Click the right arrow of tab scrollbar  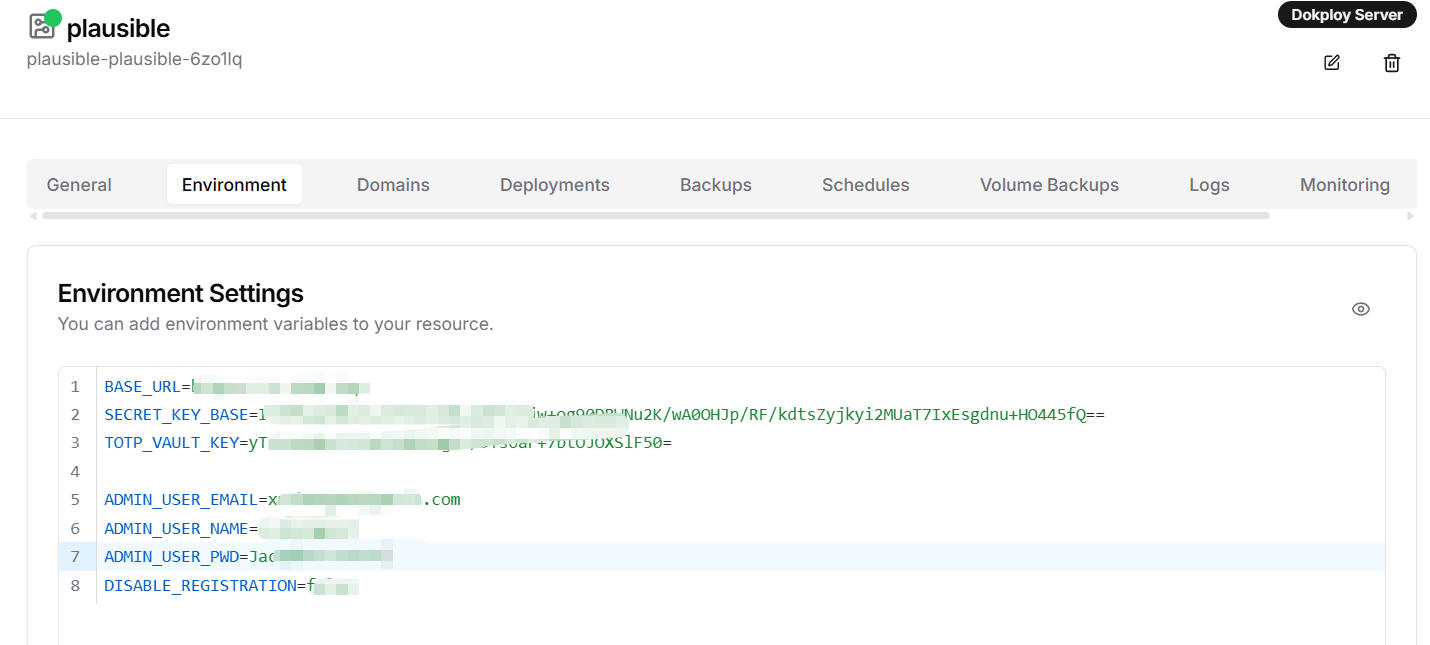(1410, 215)
